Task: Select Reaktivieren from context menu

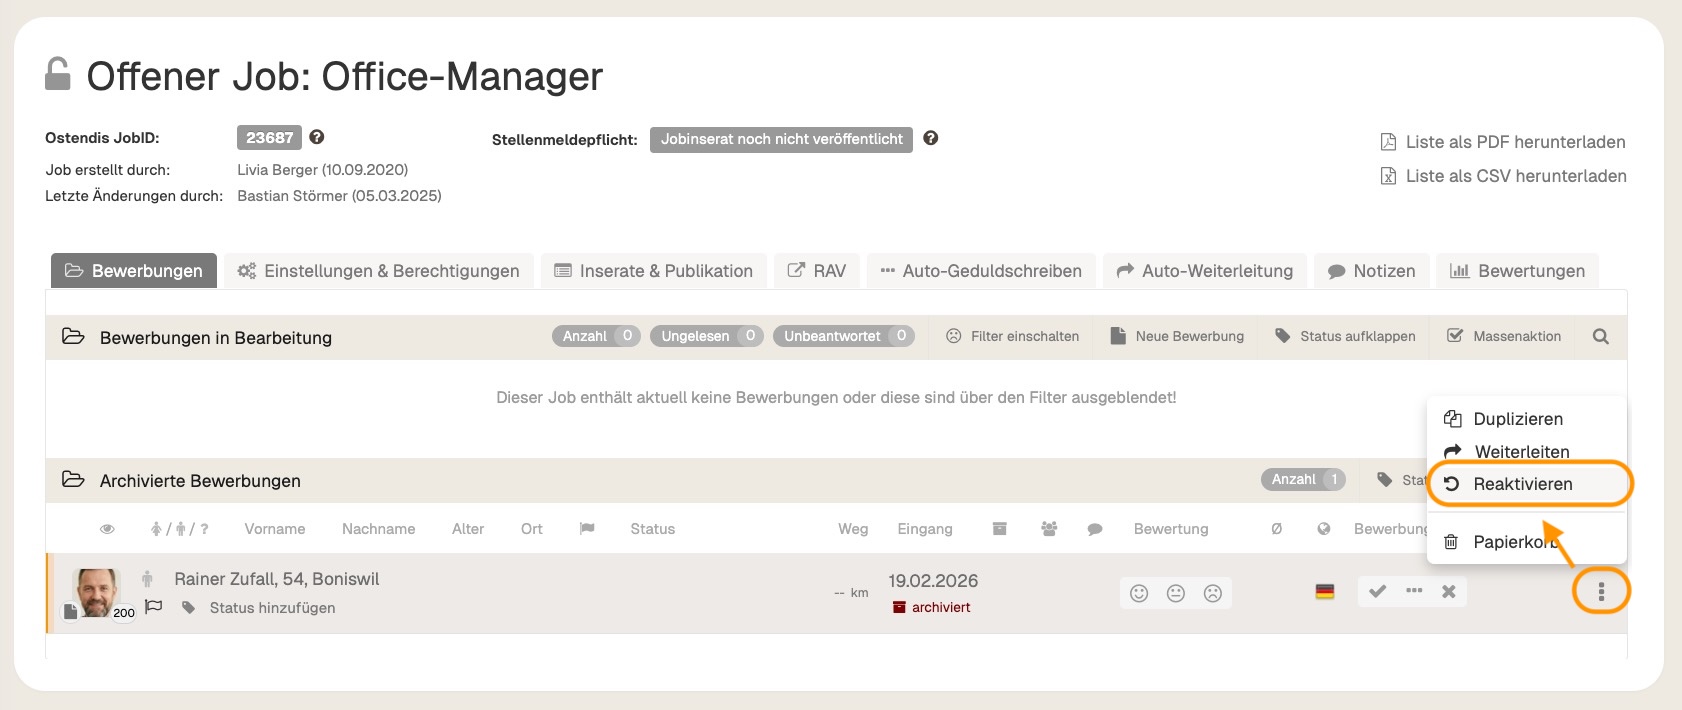Action: click(1522, 484)
